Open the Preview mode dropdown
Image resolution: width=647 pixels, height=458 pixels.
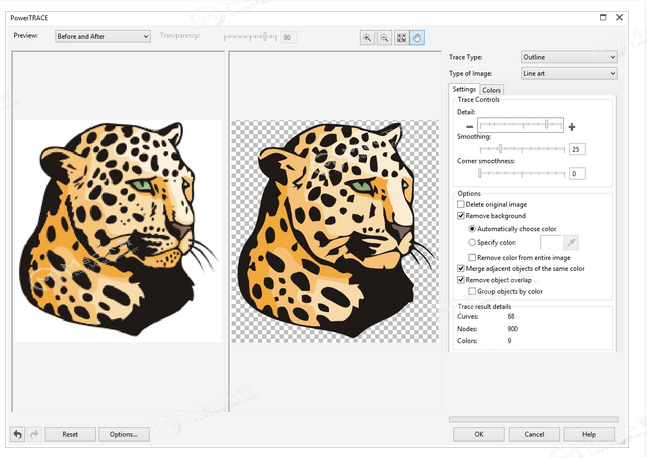tap(102, 36)
